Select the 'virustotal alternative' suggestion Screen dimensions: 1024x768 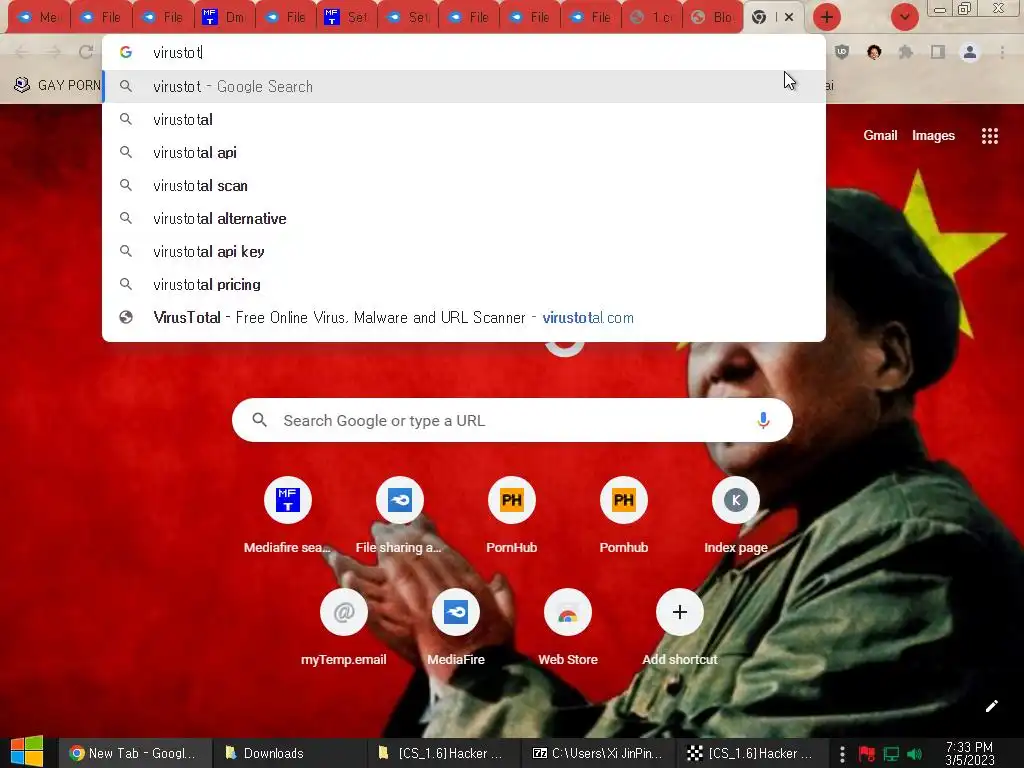coord(464,219)
